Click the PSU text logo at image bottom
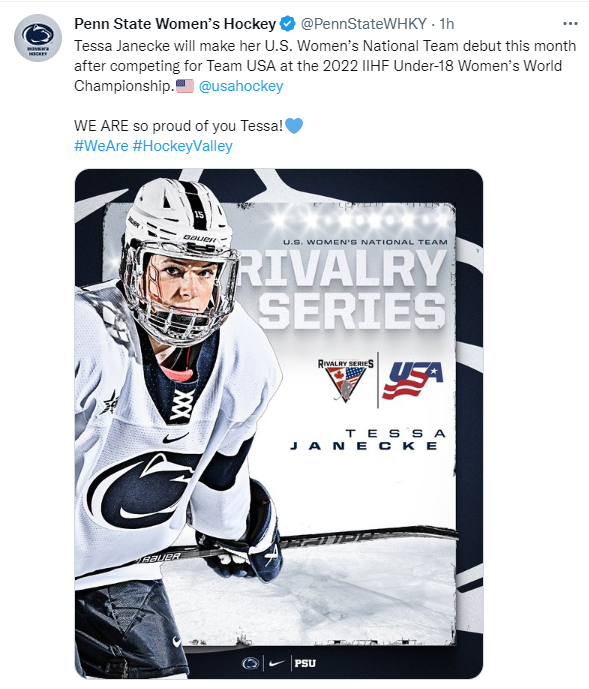589x689 pixels. coord(305,663)
